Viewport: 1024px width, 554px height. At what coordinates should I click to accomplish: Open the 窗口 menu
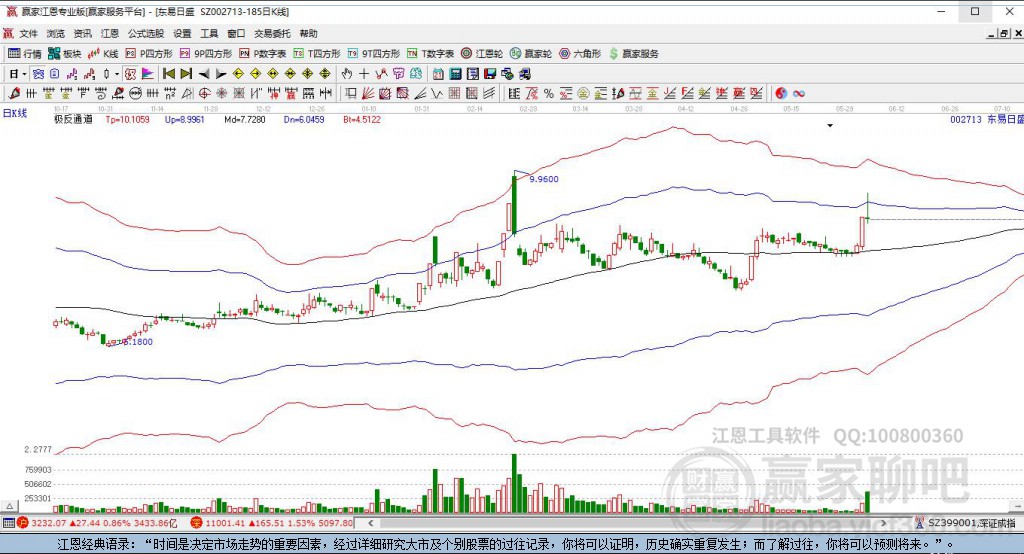[x=236, y=33]
